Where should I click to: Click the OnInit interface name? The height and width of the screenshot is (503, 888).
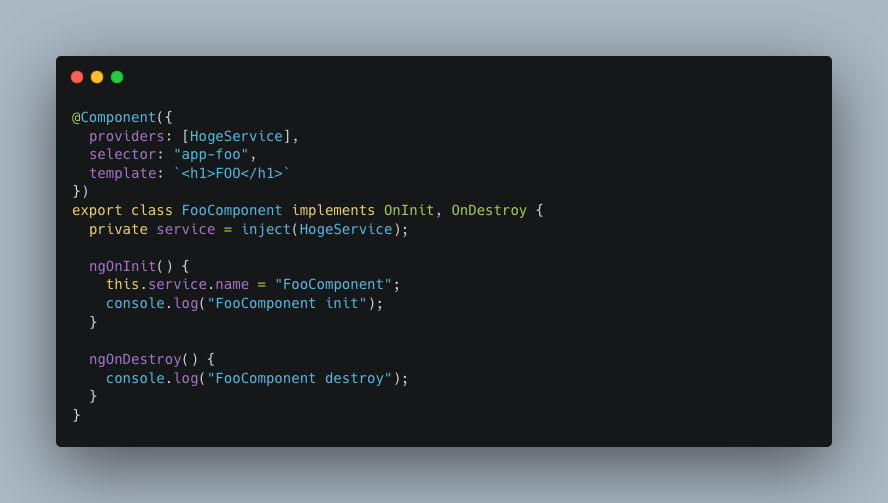(x=409, y=210)
